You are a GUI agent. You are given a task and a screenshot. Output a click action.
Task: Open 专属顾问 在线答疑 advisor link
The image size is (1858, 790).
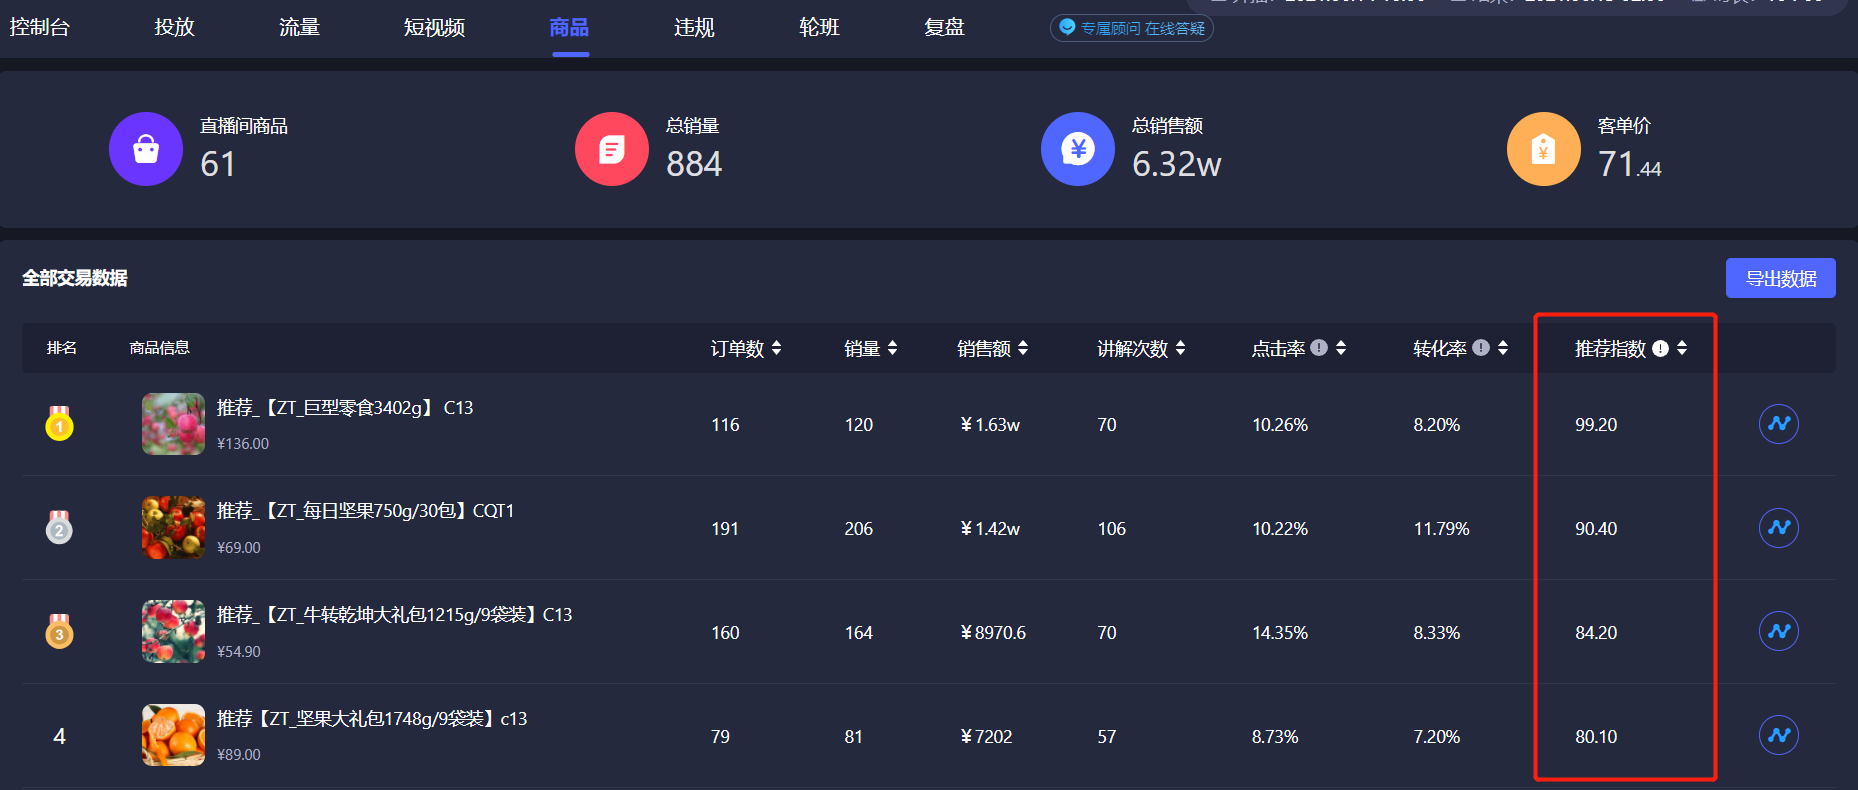tap(1132, 28)
